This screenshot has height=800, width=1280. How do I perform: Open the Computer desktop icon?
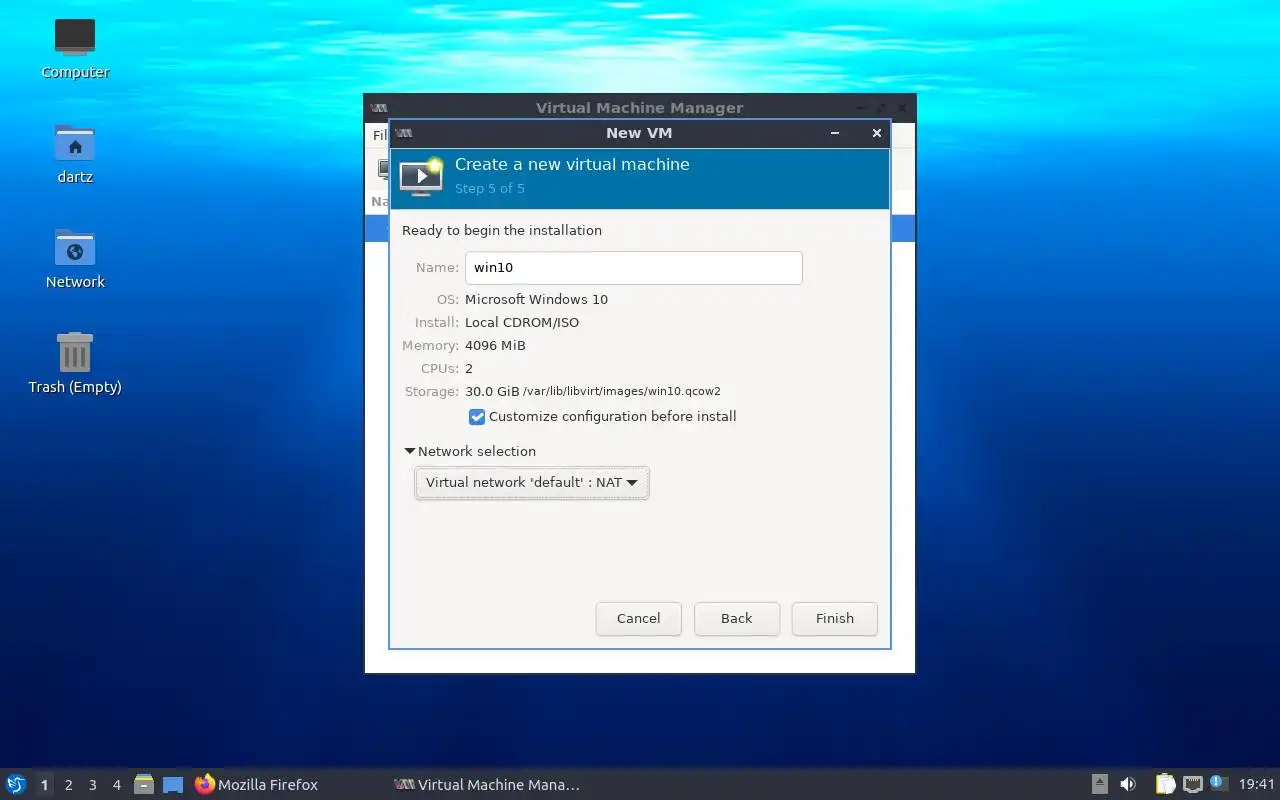(x=75, y=48)
